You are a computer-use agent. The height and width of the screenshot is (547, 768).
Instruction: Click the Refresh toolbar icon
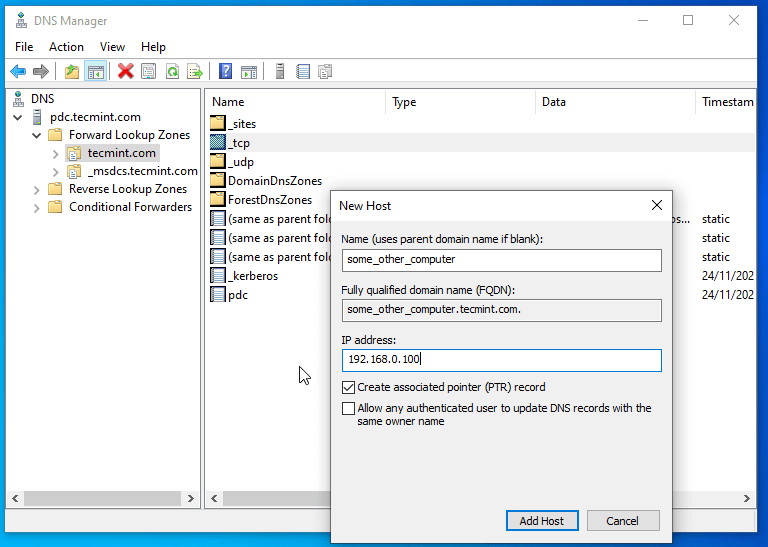coord(172,71)
